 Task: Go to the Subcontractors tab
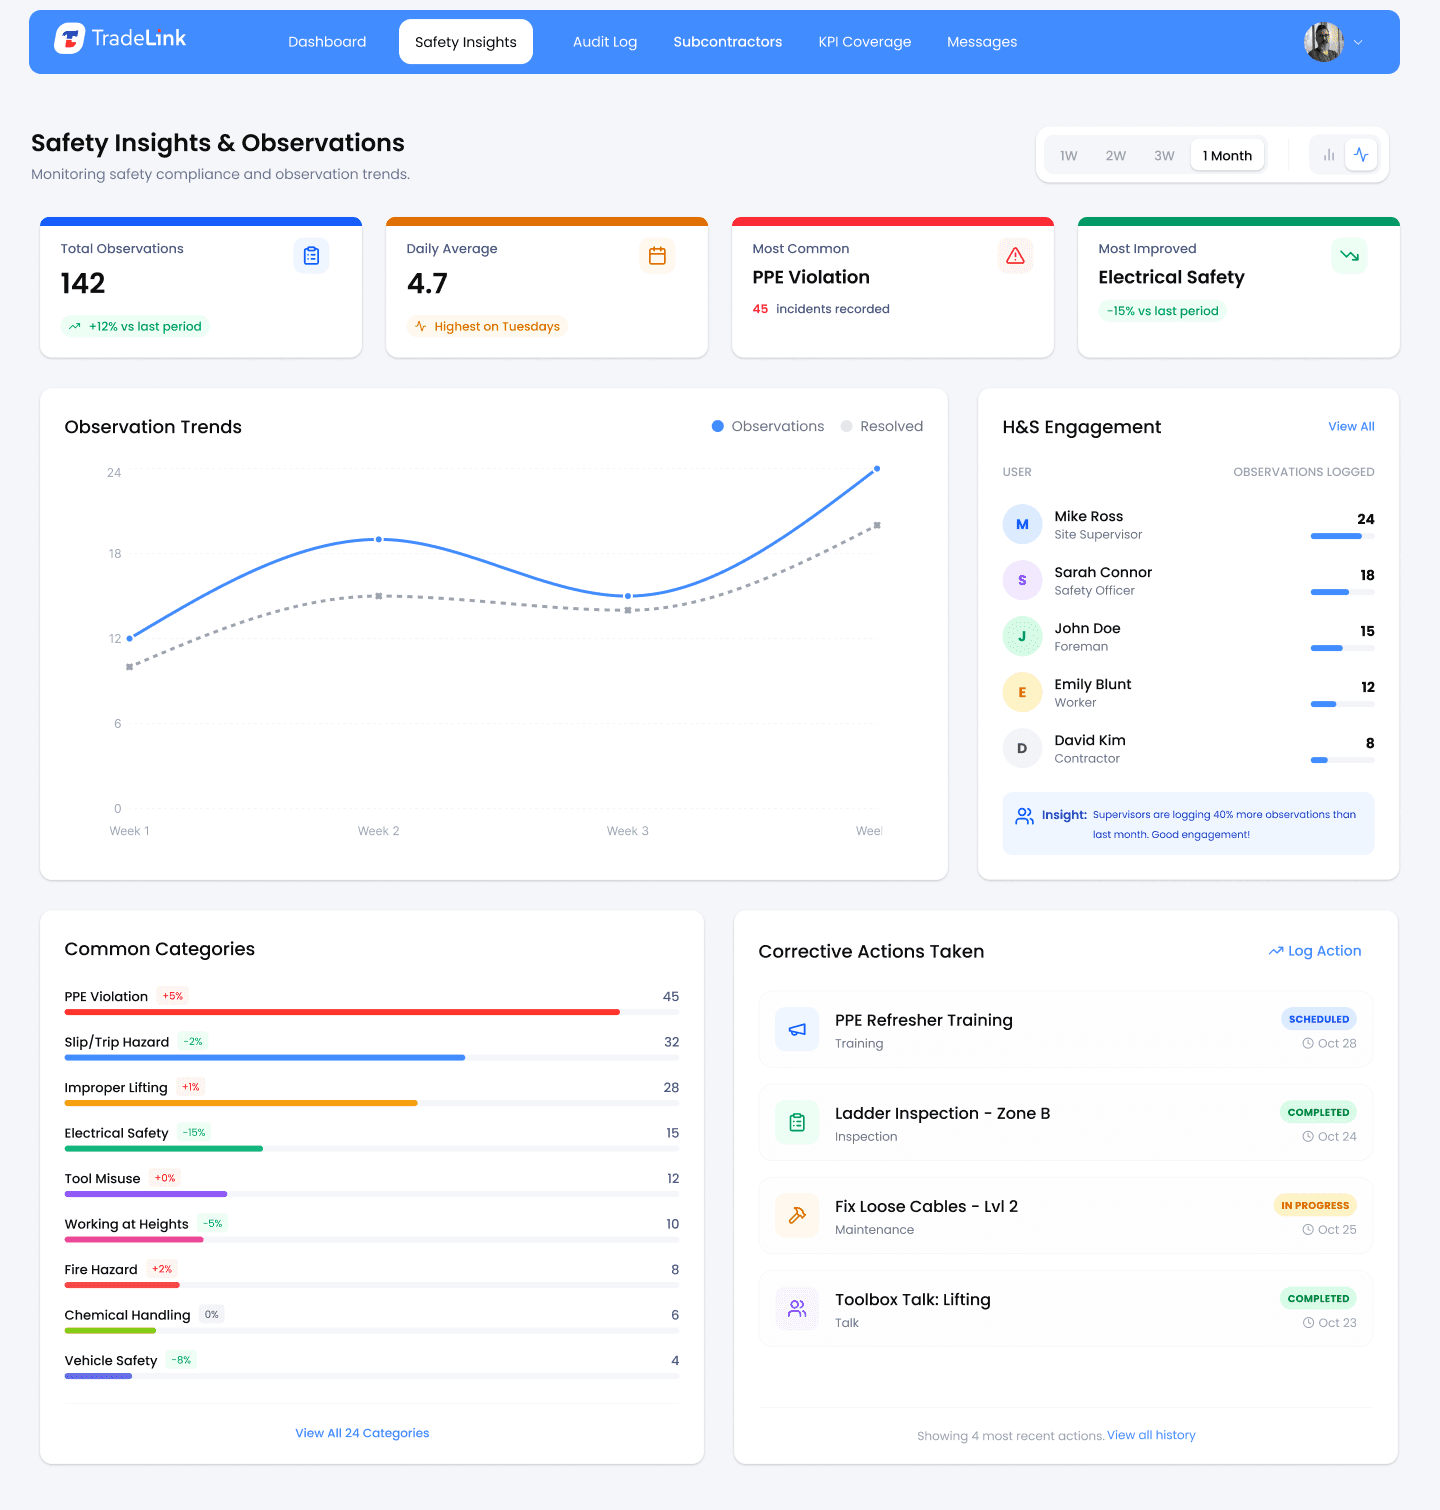coord(728,42)
